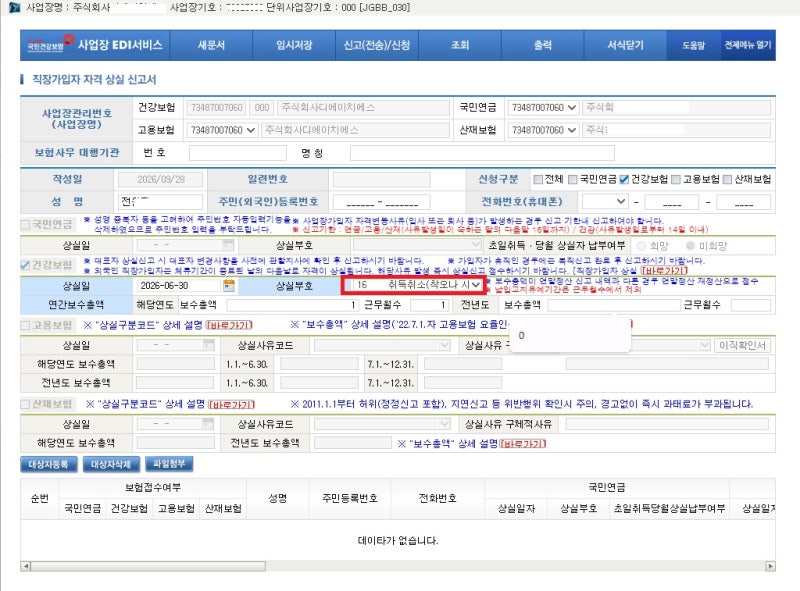
Task: Click the 순번 column header
Action: [x=40, y=498]
